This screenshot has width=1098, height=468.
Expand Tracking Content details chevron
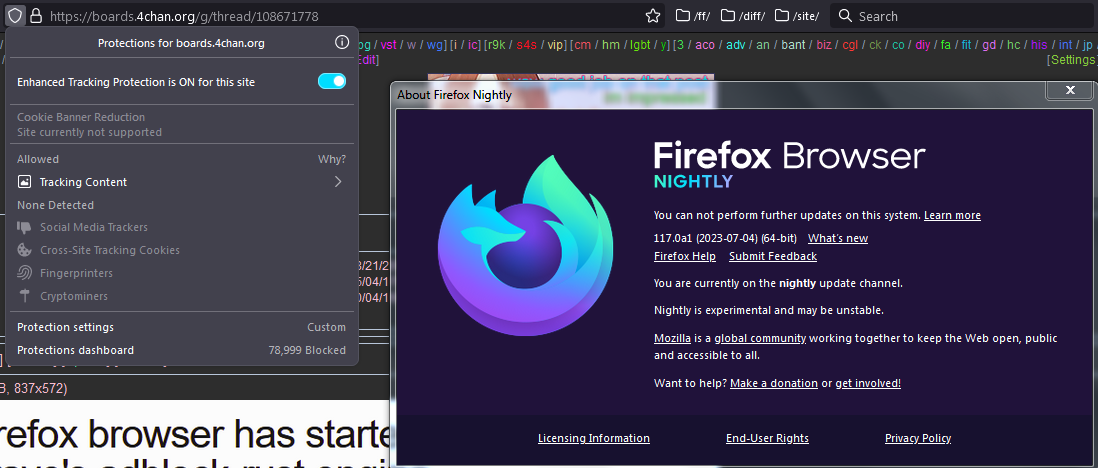tap(338, 181)
